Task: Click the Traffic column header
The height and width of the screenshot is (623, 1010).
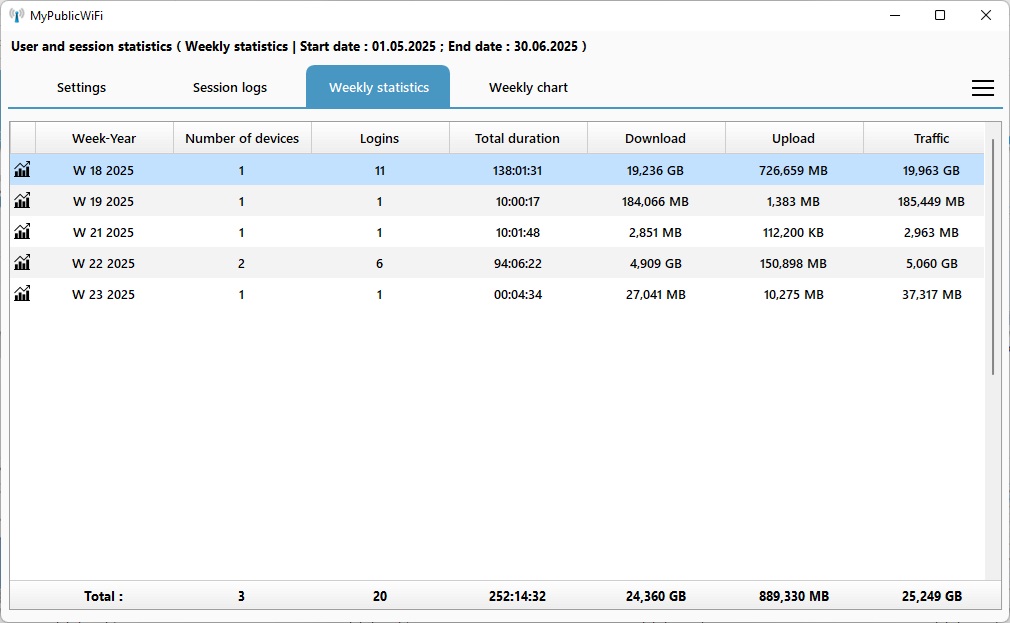Action: [x=931, y=138]
